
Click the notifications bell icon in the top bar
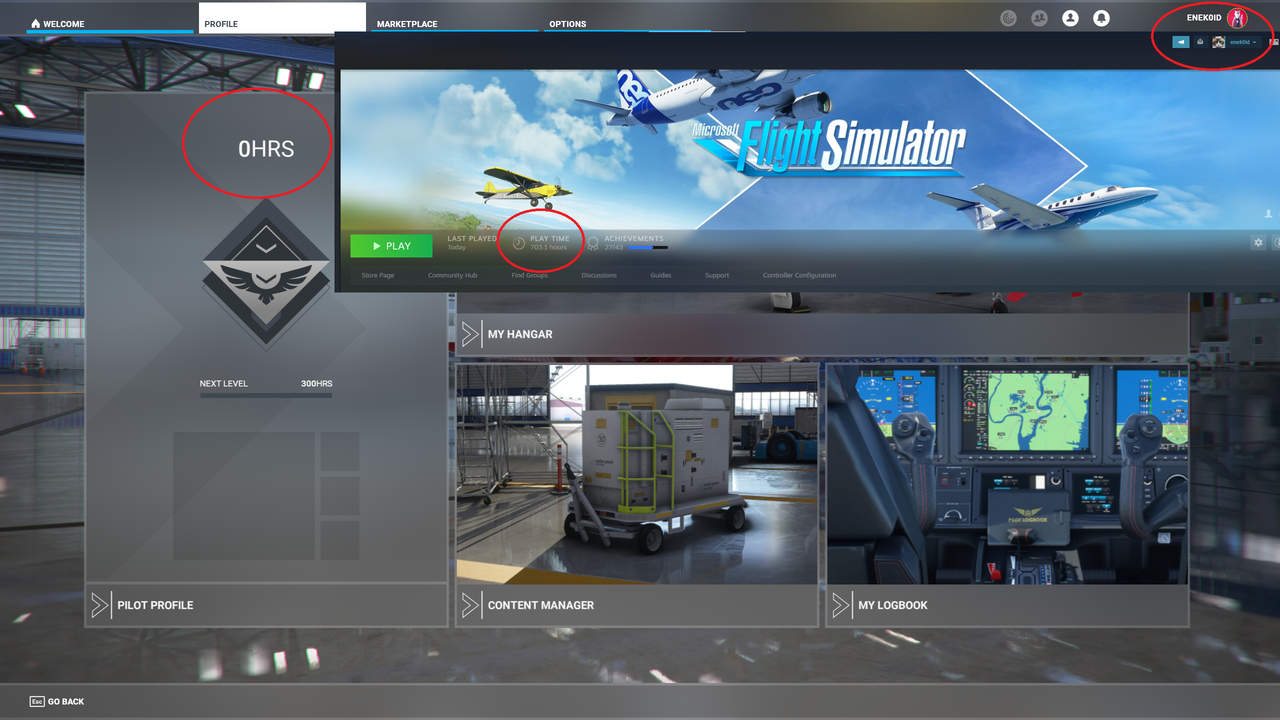tap(1101, 18)
